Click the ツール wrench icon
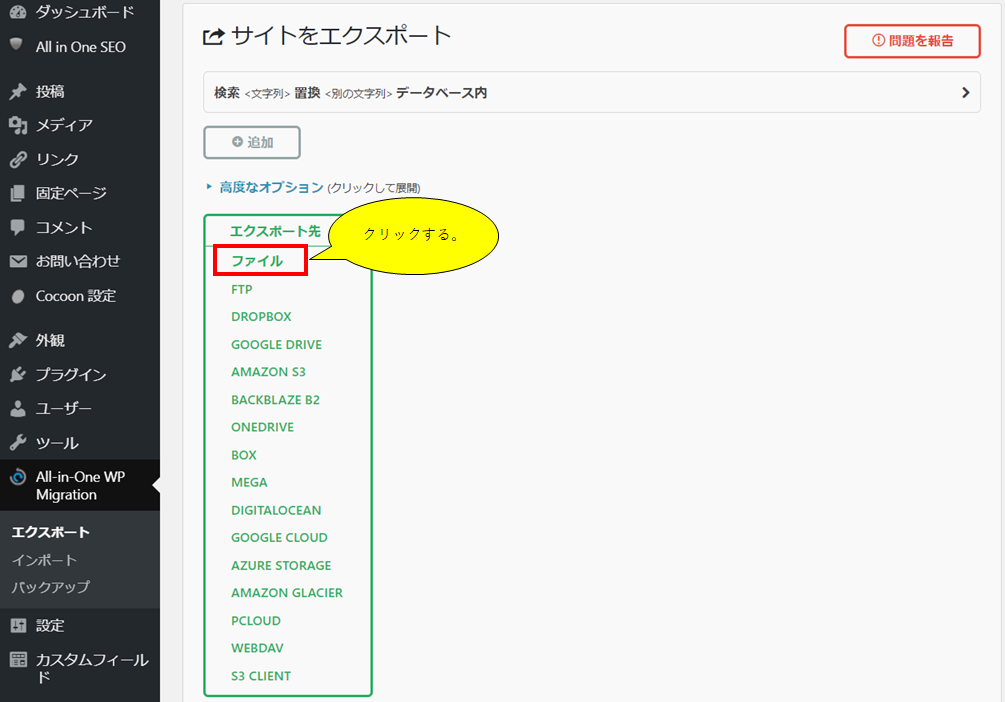This screenshot has width=1005, height=702. click(x=18, y=442)
